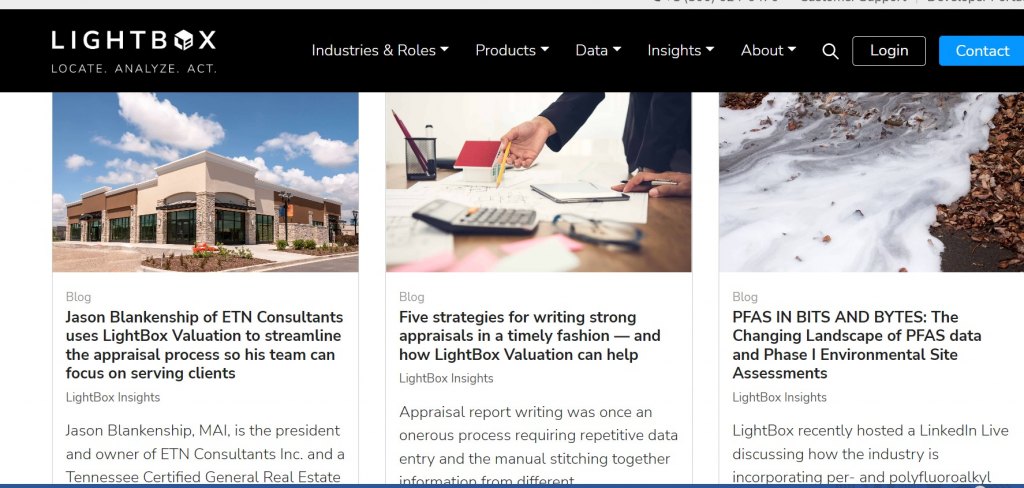Viewport: 1024px width, 488px height.
Task: Open the retail storefront building thumbnail
Action: [205, 182]
